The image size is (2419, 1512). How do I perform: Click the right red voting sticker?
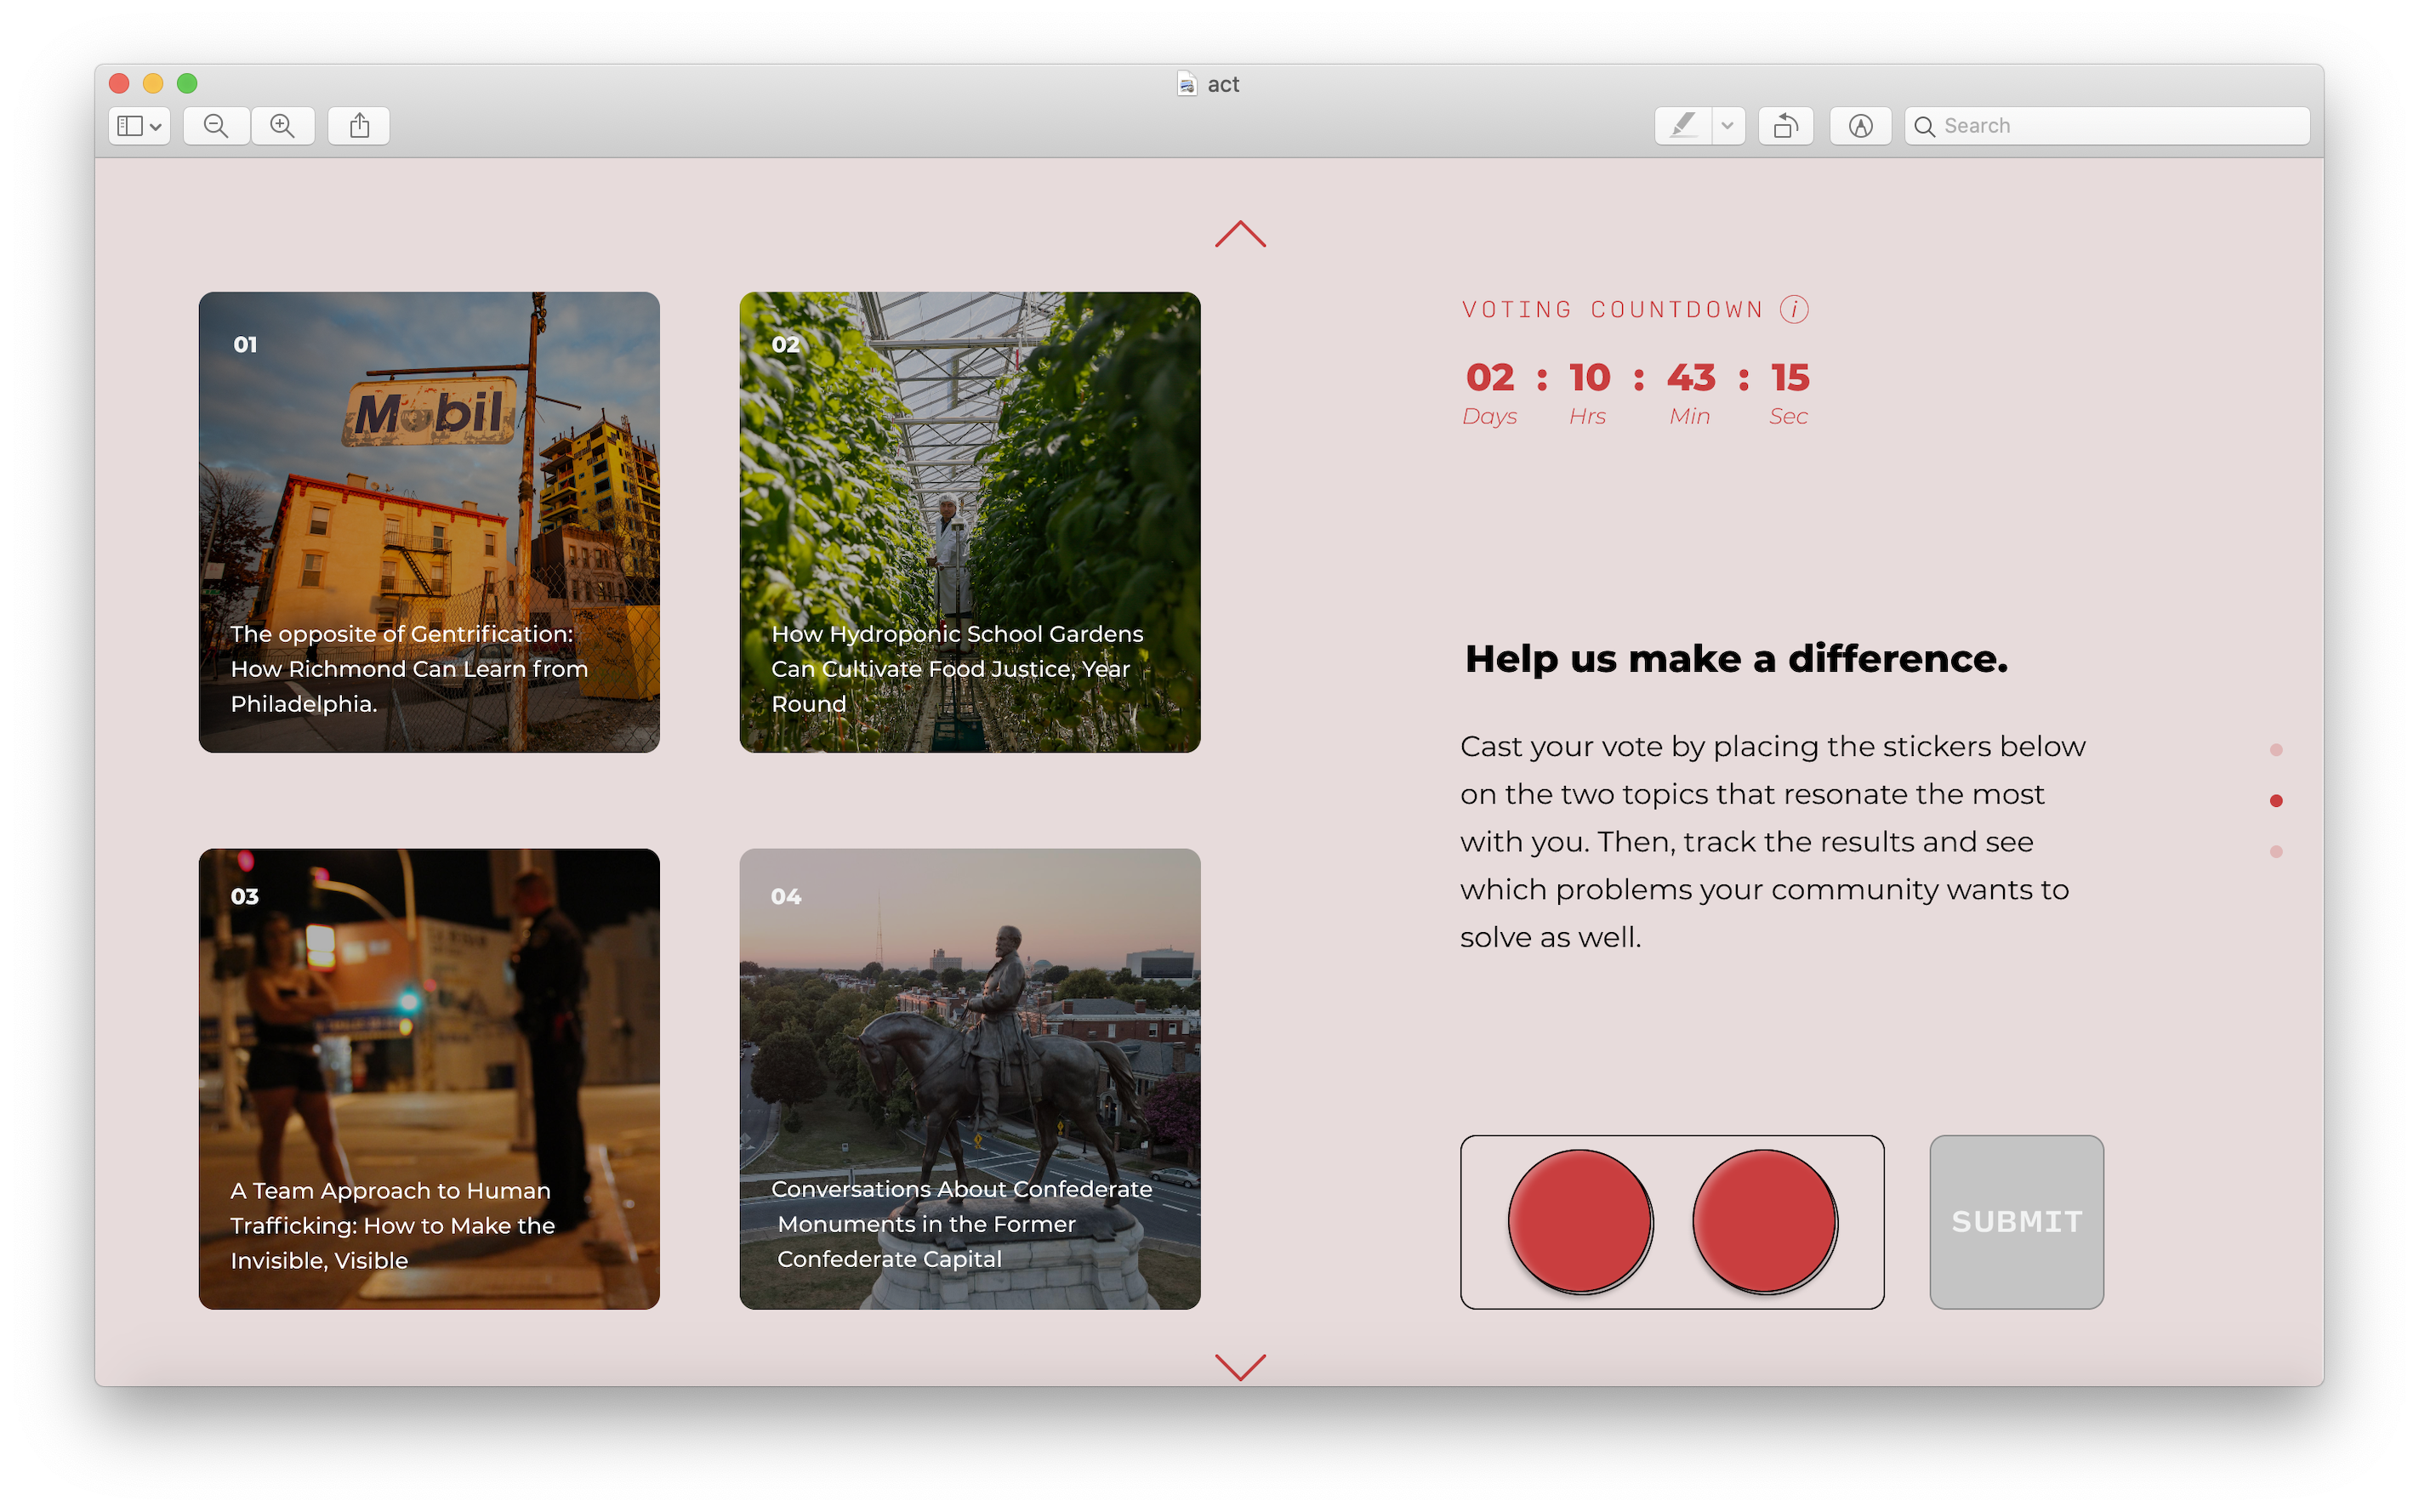[1765, 1221]
